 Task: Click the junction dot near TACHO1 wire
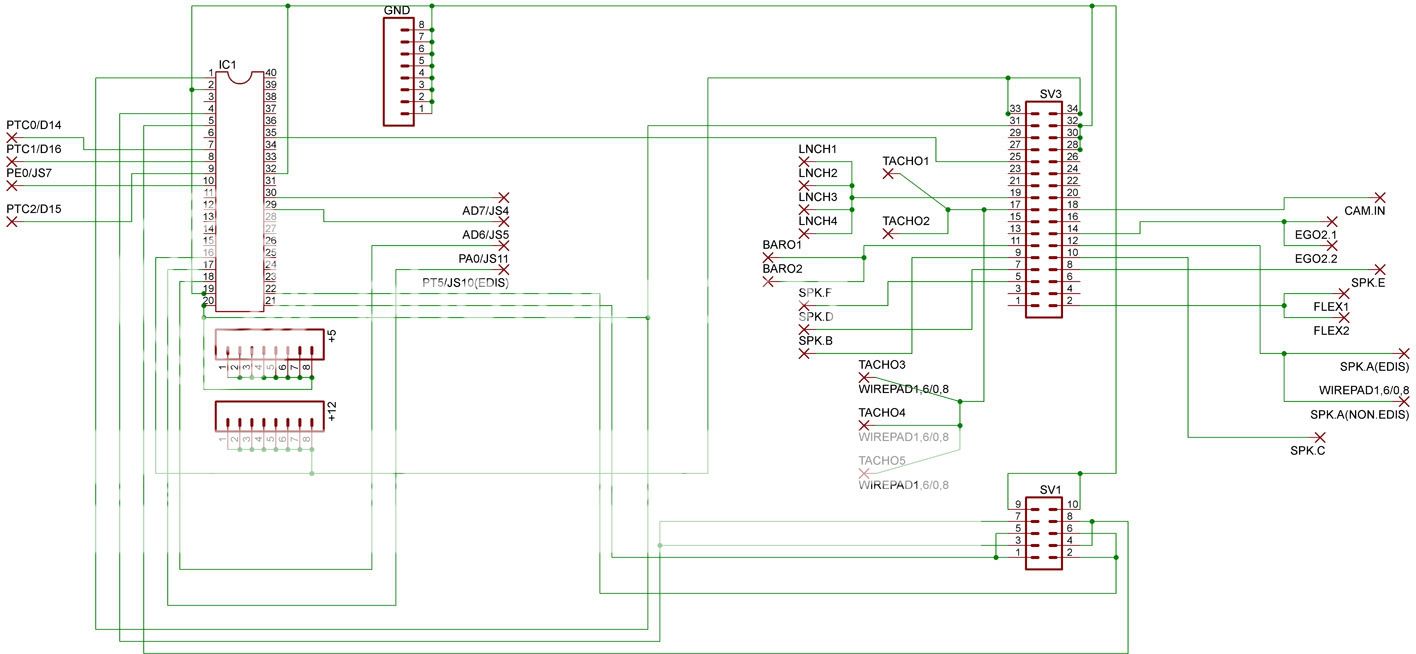[x=947, y=209]
